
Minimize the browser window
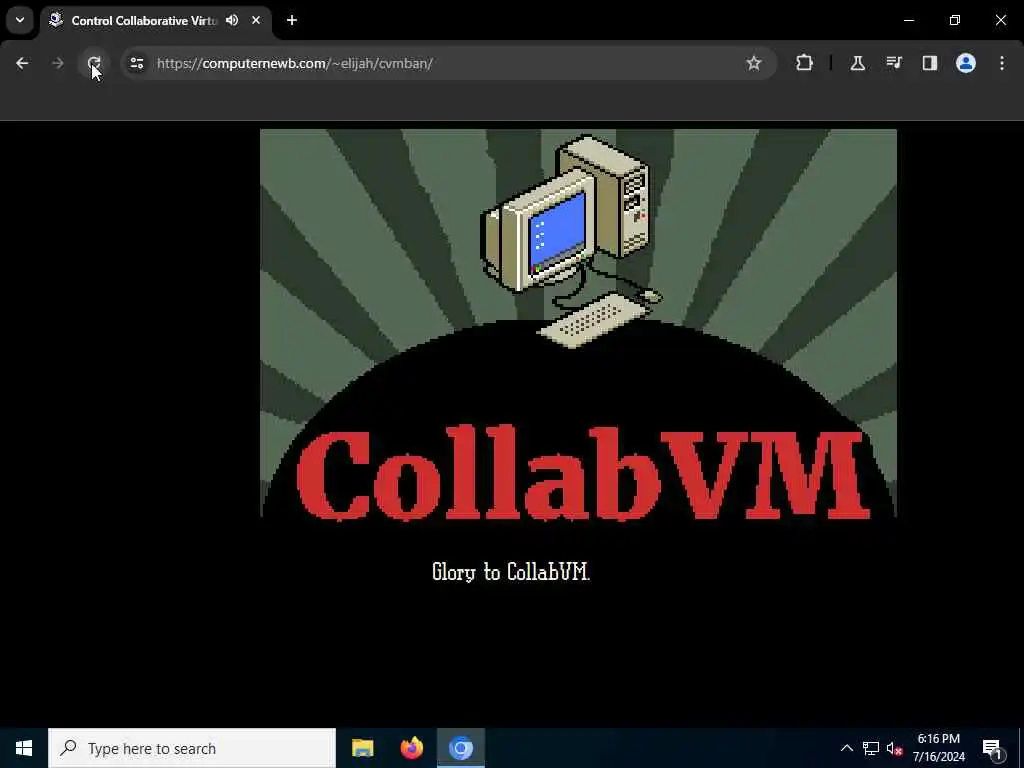click(908, 20)
